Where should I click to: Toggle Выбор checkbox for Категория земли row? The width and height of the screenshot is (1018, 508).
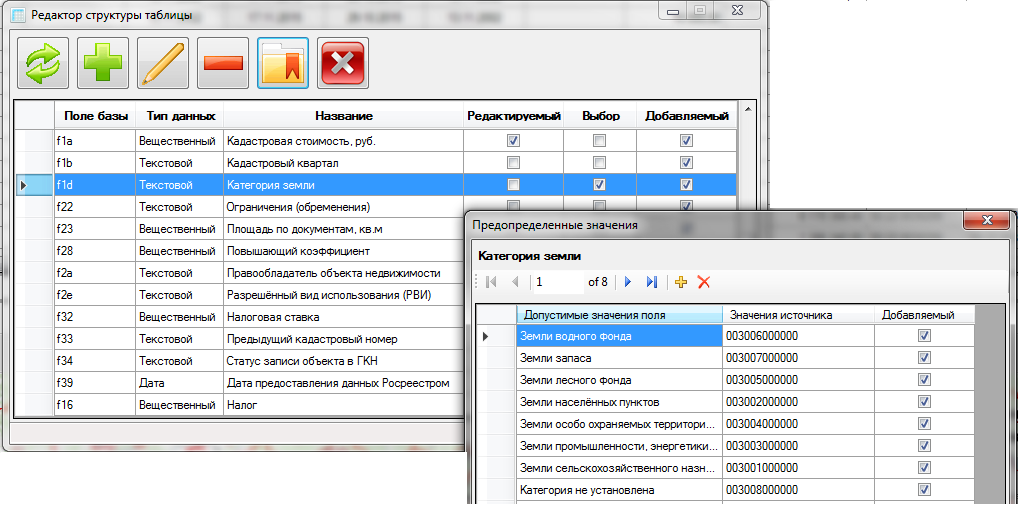(x=600, y=184)
